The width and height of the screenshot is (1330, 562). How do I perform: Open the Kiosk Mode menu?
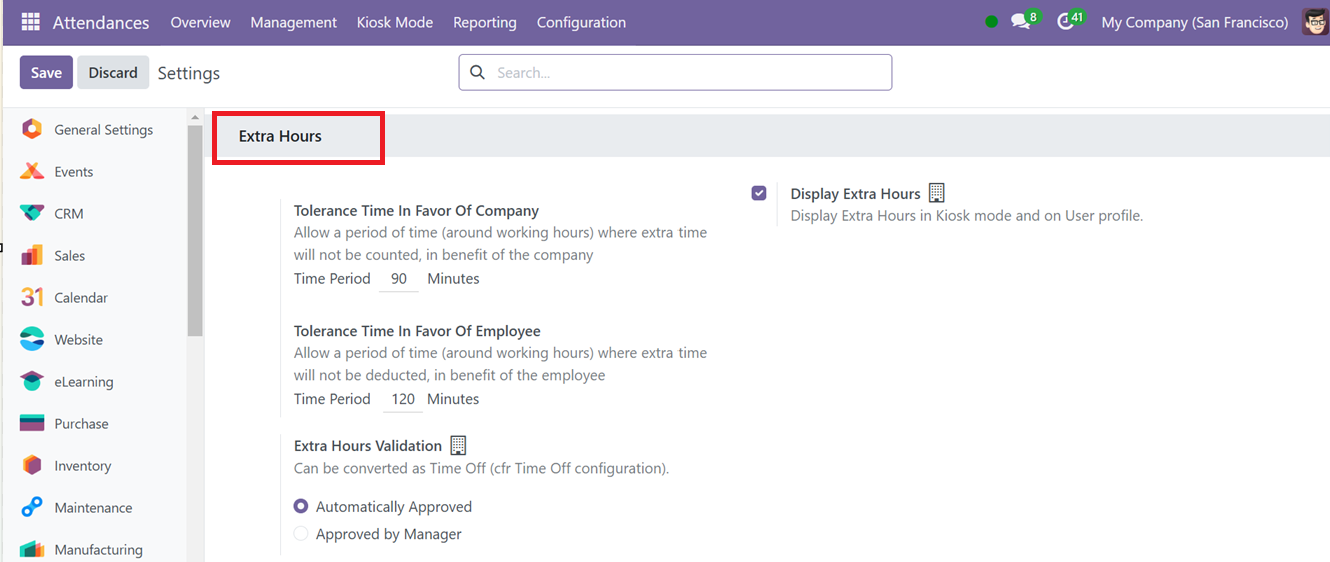pyautogui.click(x=395, y=22)
